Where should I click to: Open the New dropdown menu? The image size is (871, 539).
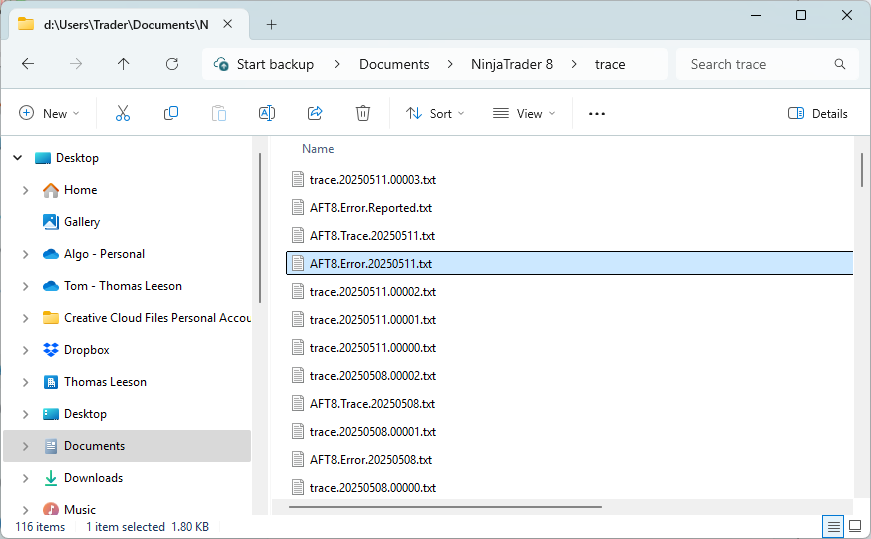coord(49,113)
